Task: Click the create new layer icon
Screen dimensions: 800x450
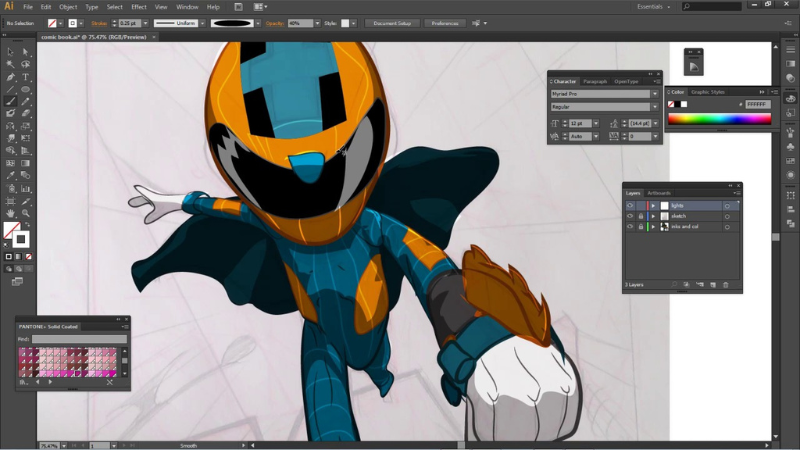Action: 713,285
